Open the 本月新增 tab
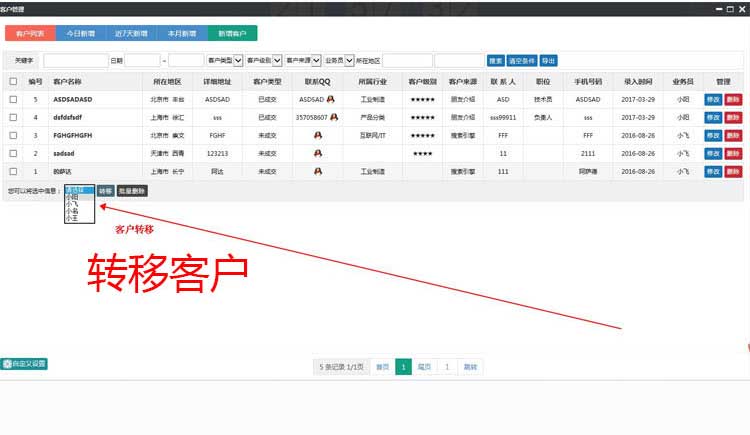Viewport: 750px width, 435px height. click(181, 33)
